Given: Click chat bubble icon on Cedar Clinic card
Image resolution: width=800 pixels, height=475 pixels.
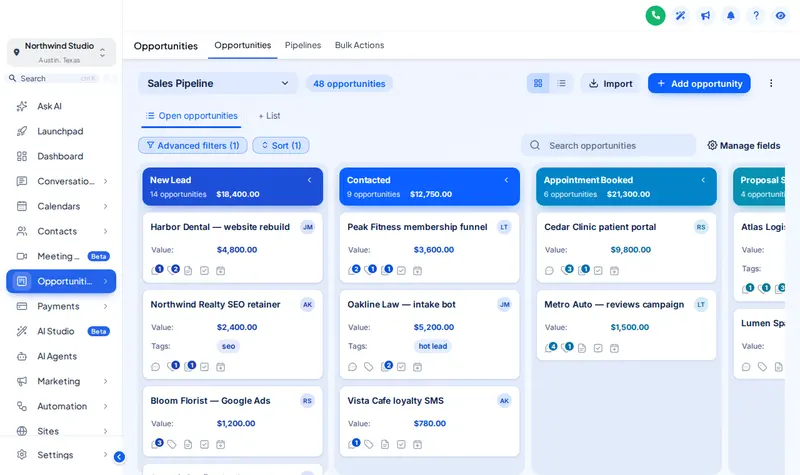Looking at the screenshot, I should tap(549, 270).
